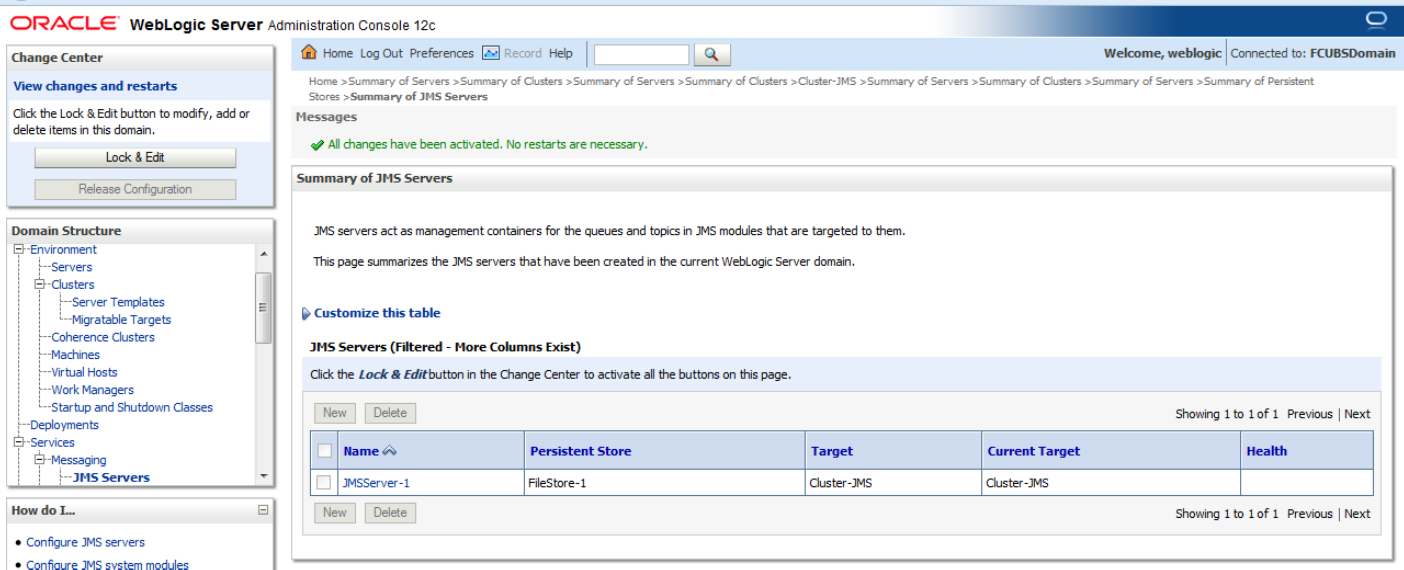
Task: Collapse the Messaging tree node
Action: click(x=40, y=460)
